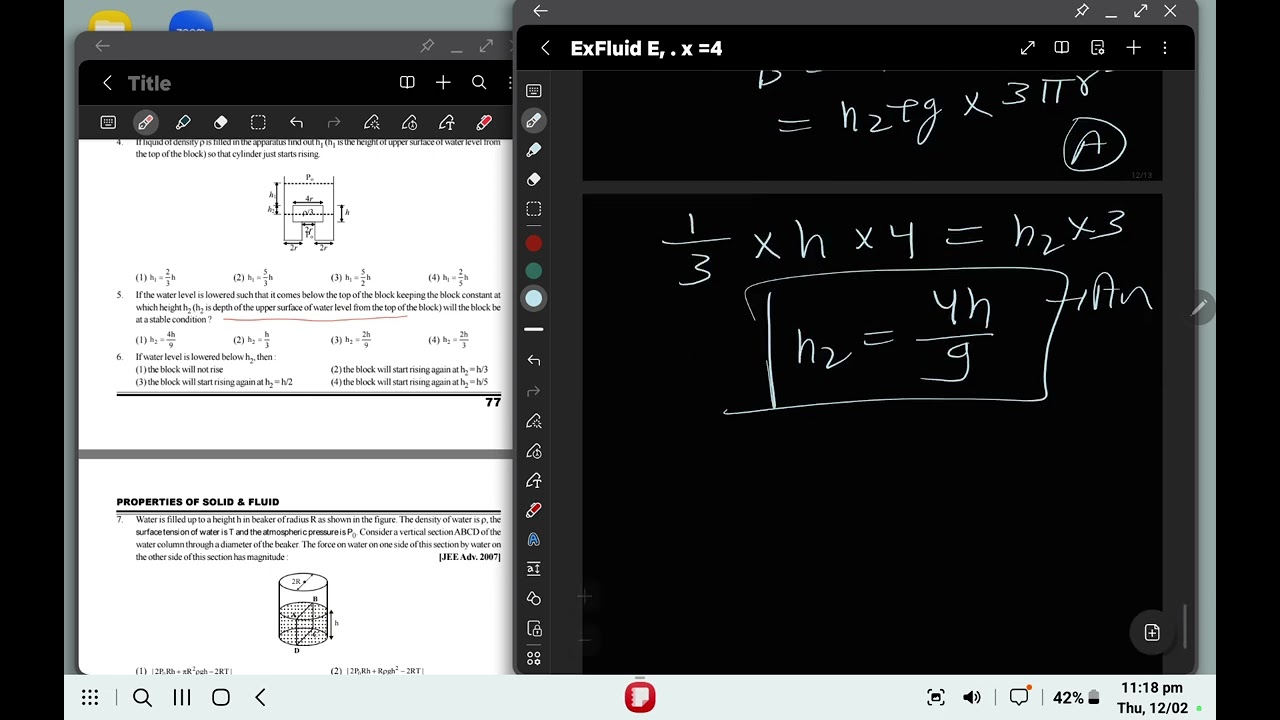The height and width of the screenshot is (720, 1280).
Task: Add attachment with plus in Title note
Action: coord(443,83)
